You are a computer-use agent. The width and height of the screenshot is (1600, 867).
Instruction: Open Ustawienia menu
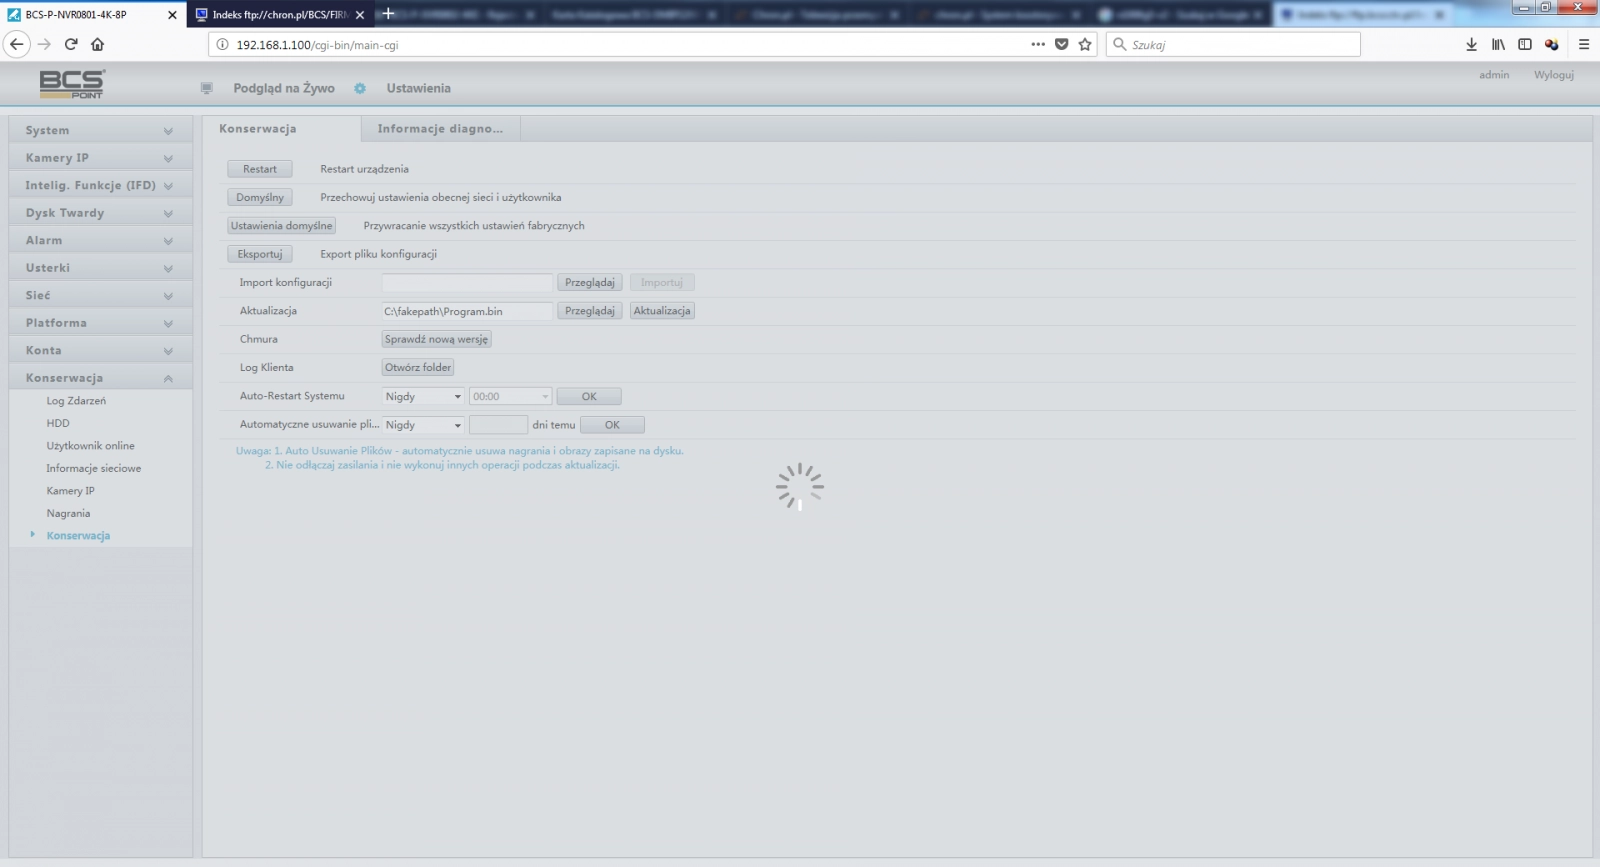(x=418, y=88)
